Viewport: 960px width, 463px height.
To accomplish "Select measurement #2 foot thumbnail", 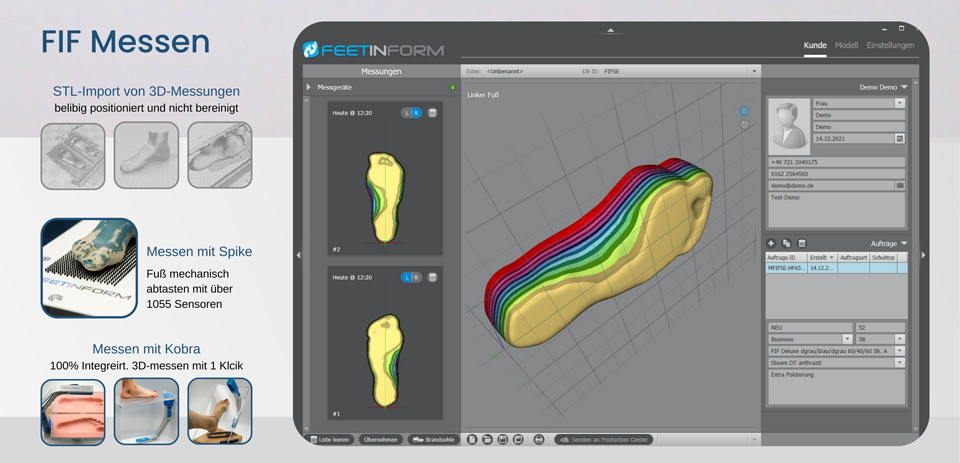I will coord(385,197).
